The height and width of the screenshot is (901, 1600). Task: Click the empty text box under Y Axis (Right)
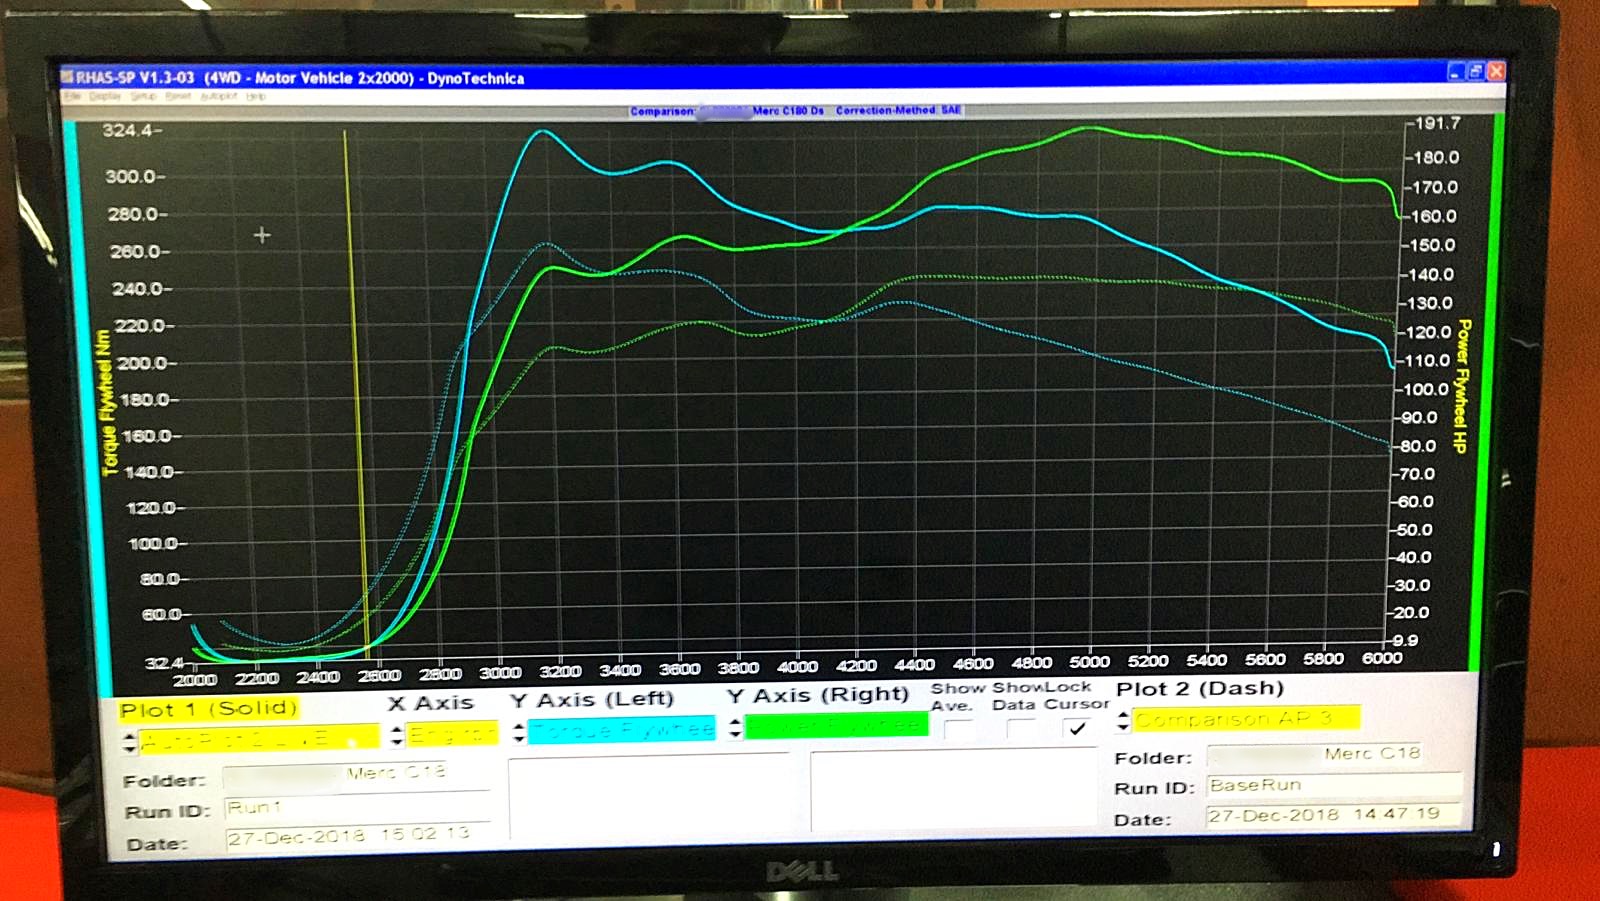point(954,790)
